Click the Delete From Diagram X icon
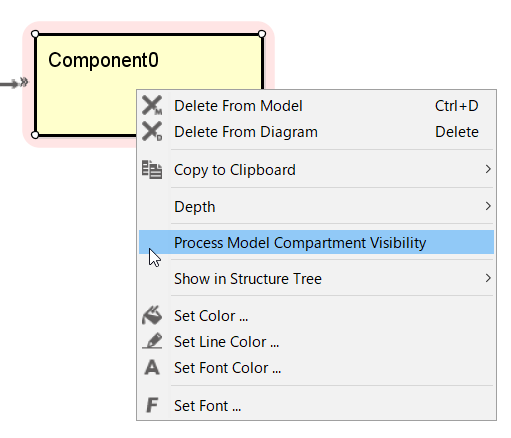 [152, 131]
